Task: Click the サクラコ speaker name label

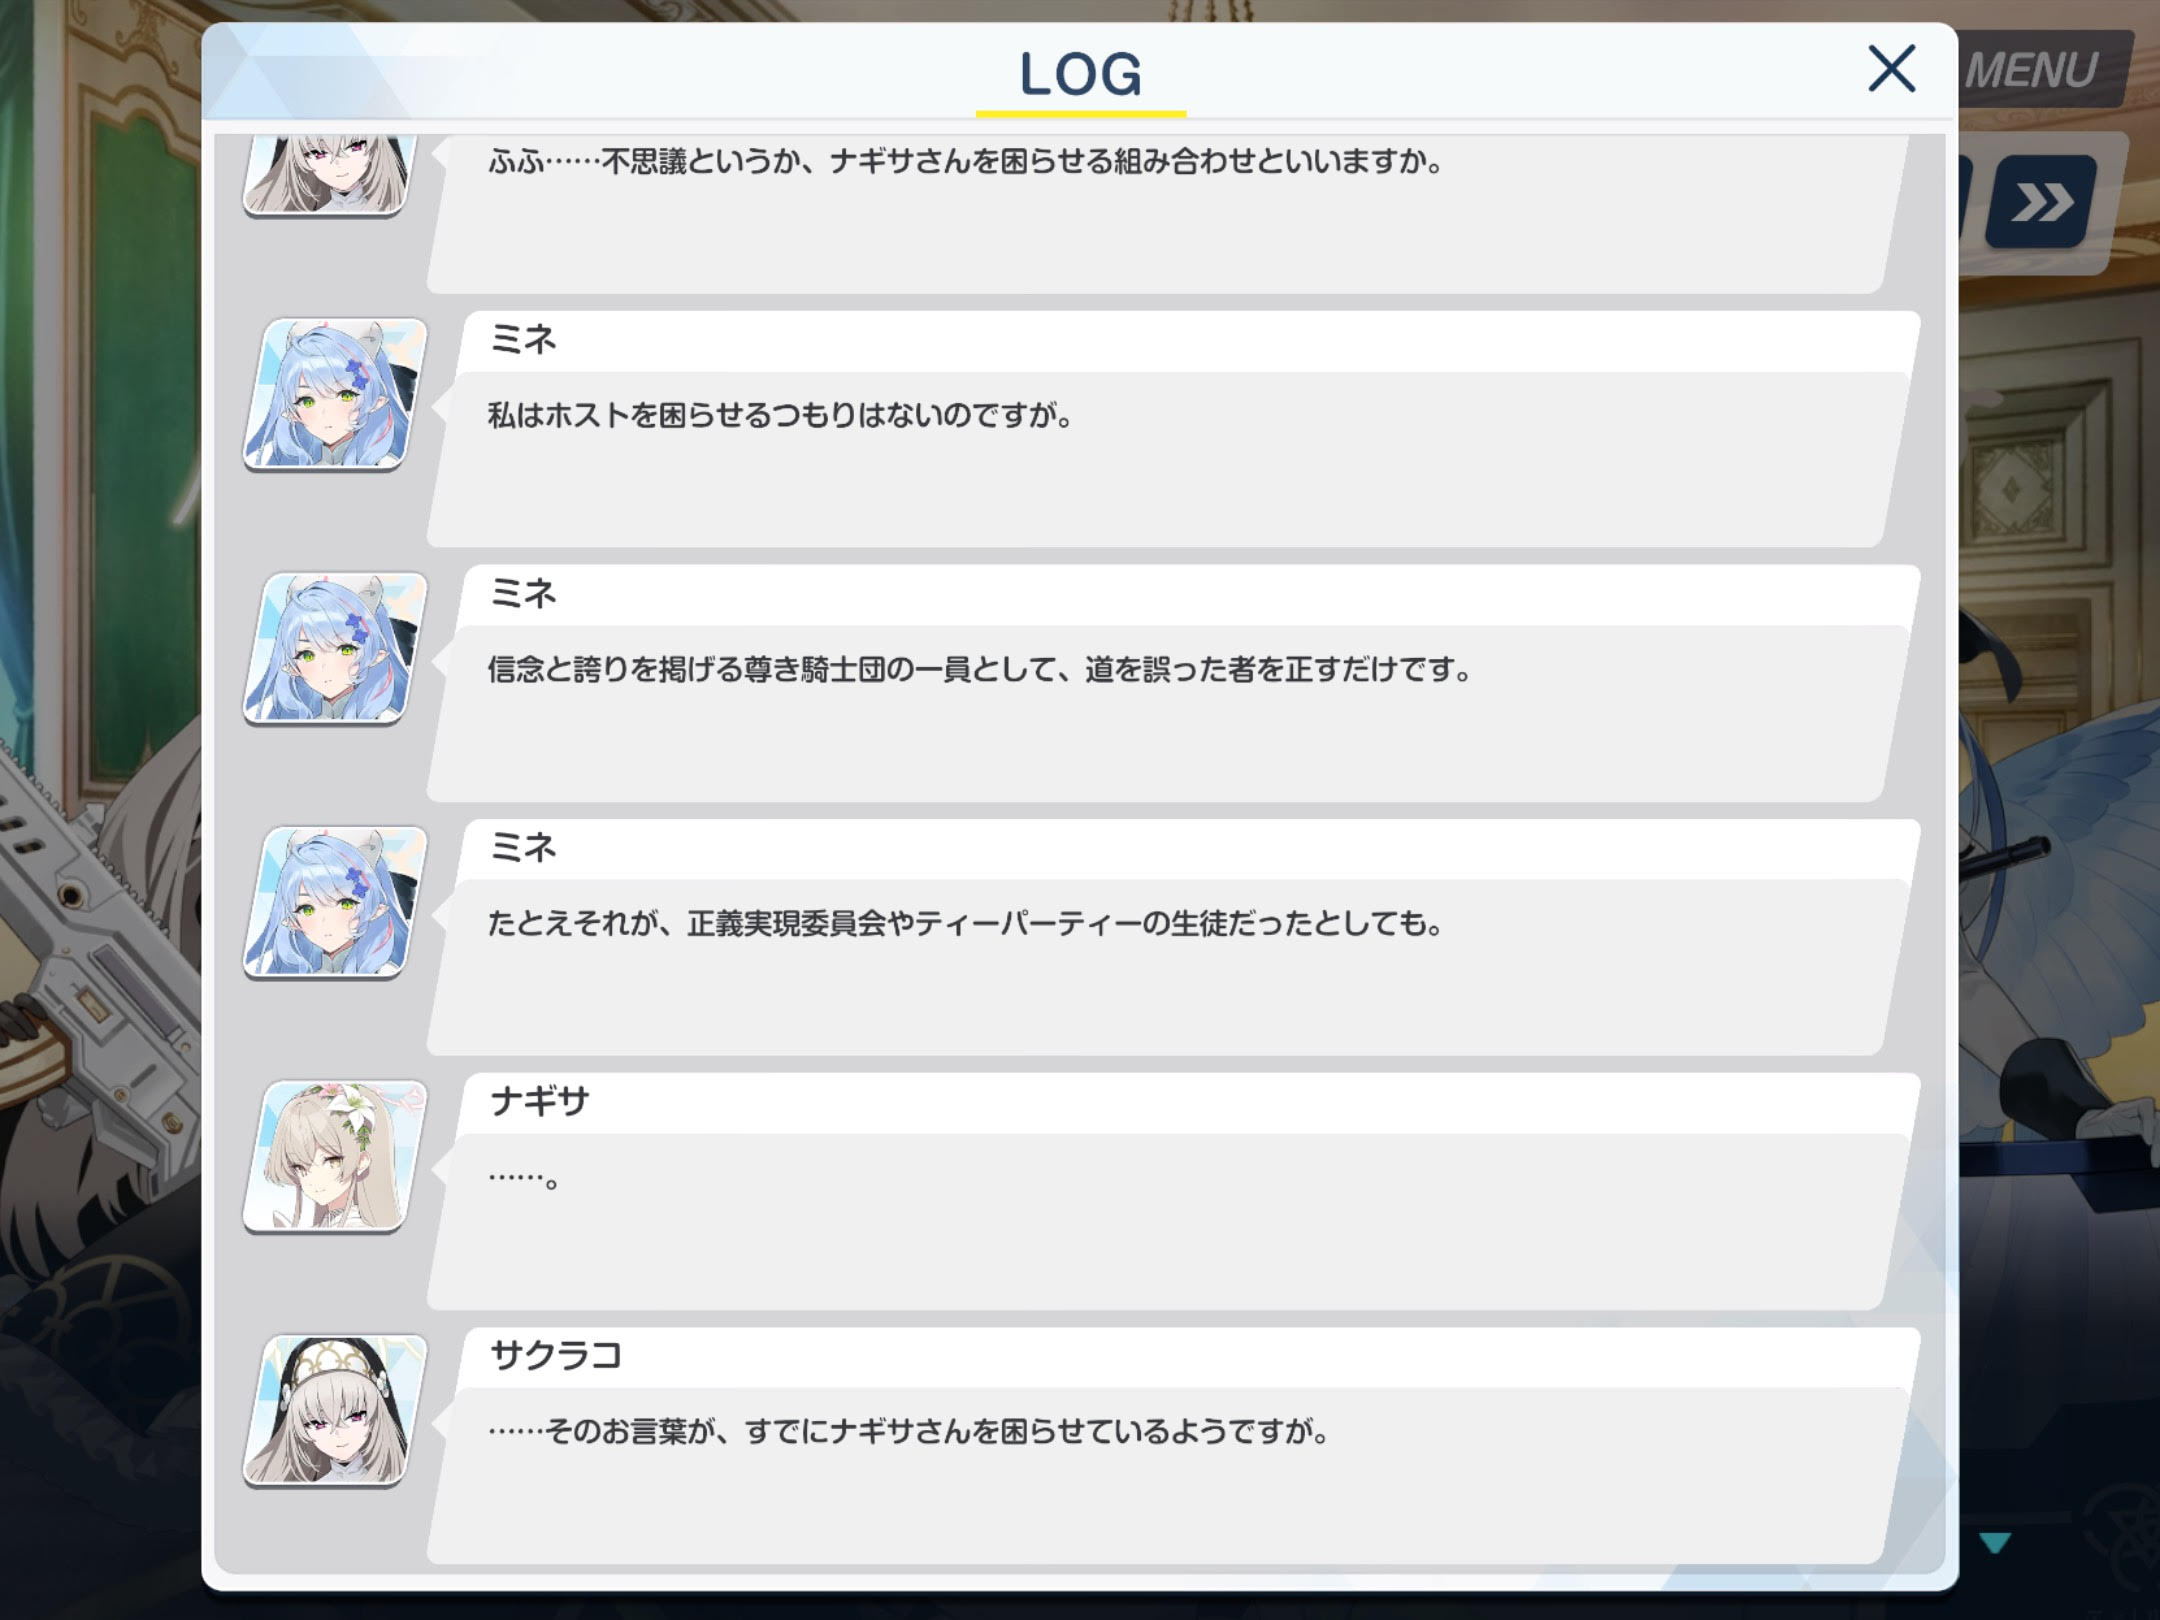Action: tap(556, 1355)
